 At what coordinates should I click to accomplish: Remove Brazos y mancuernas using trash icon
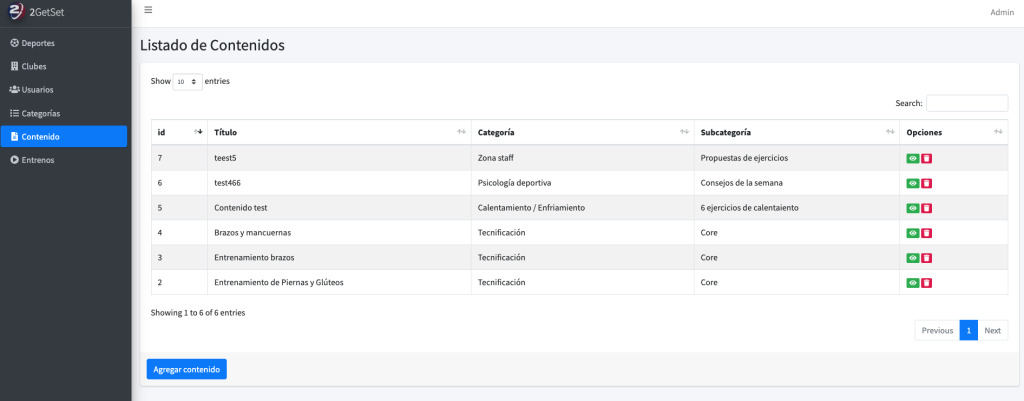pos(926,233)
